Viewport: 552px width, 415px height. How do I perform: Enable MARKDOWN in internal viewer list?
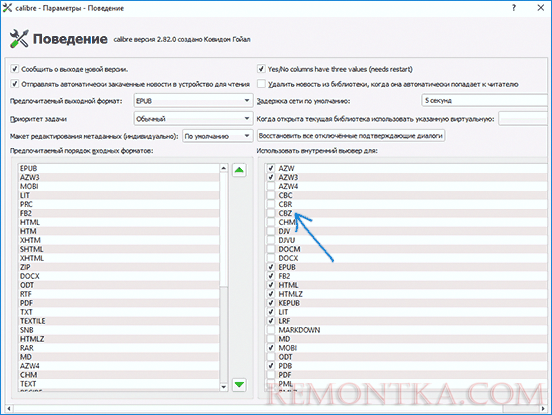click(271, 330)
